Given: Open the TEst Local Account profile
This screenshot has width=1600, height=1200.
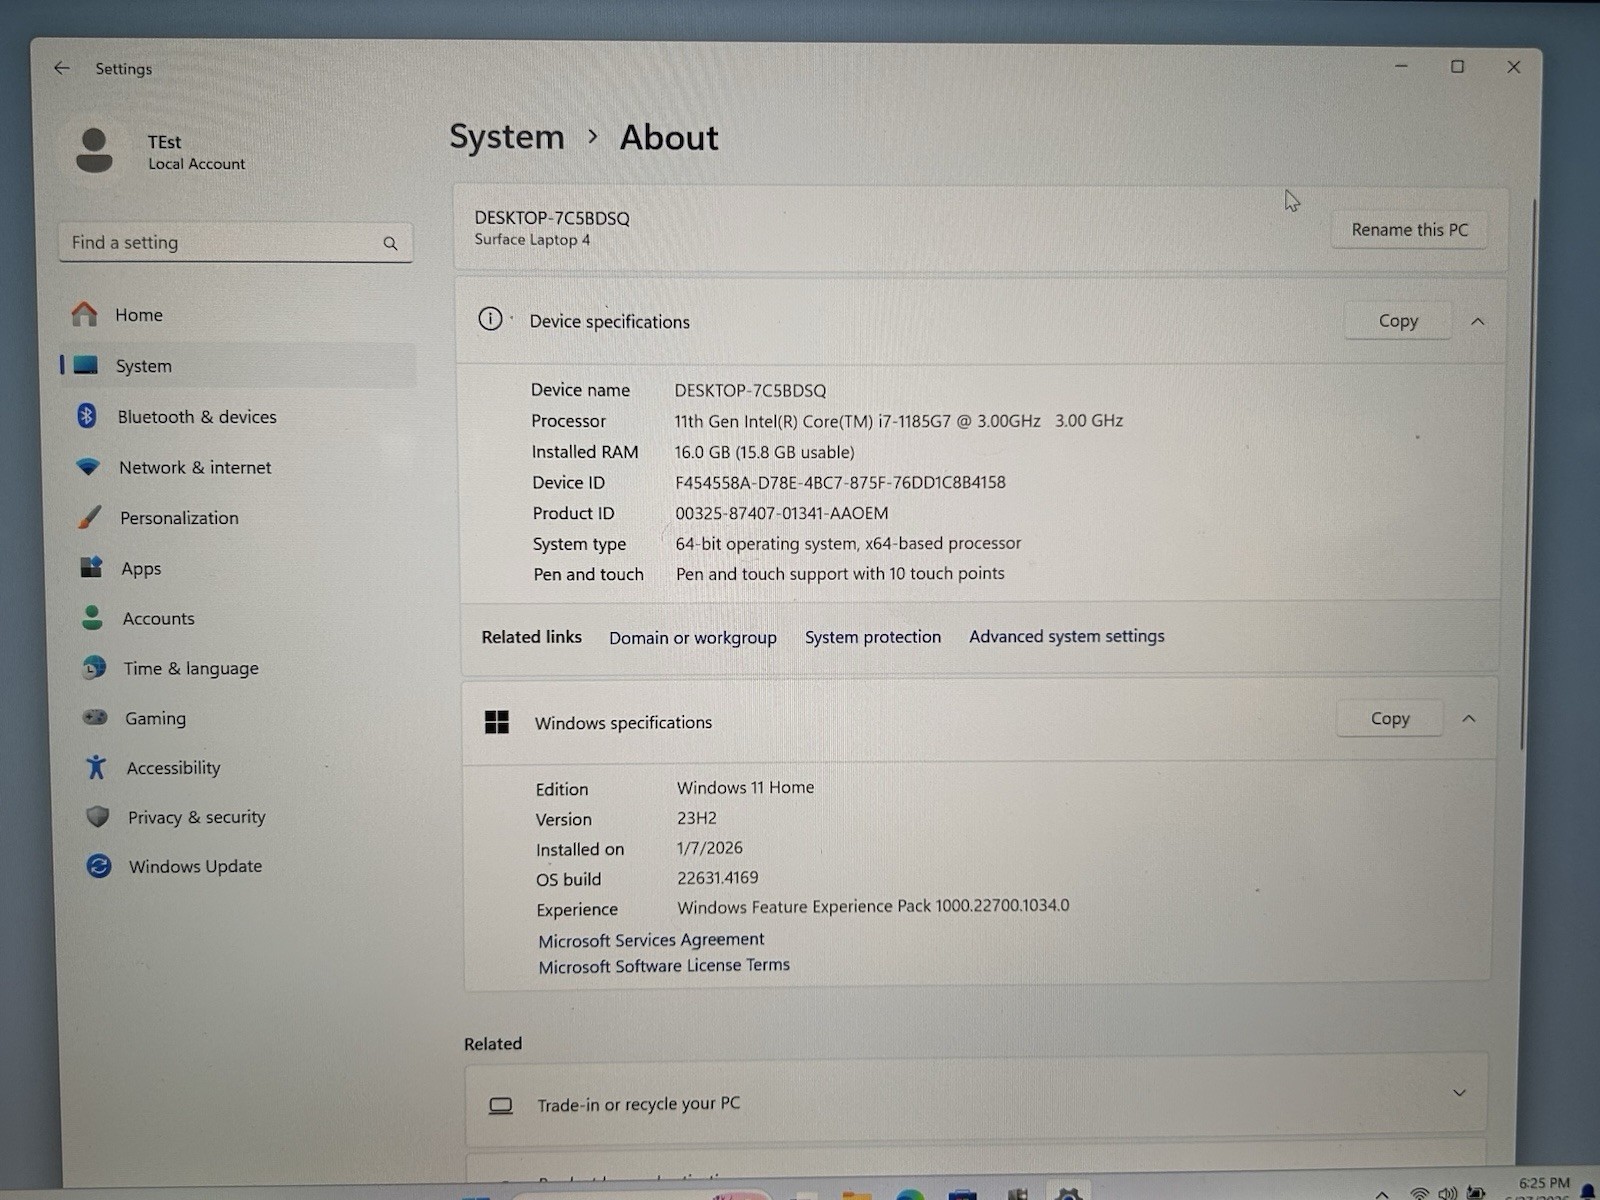Looking at the screenshot, I should (160, 152).
